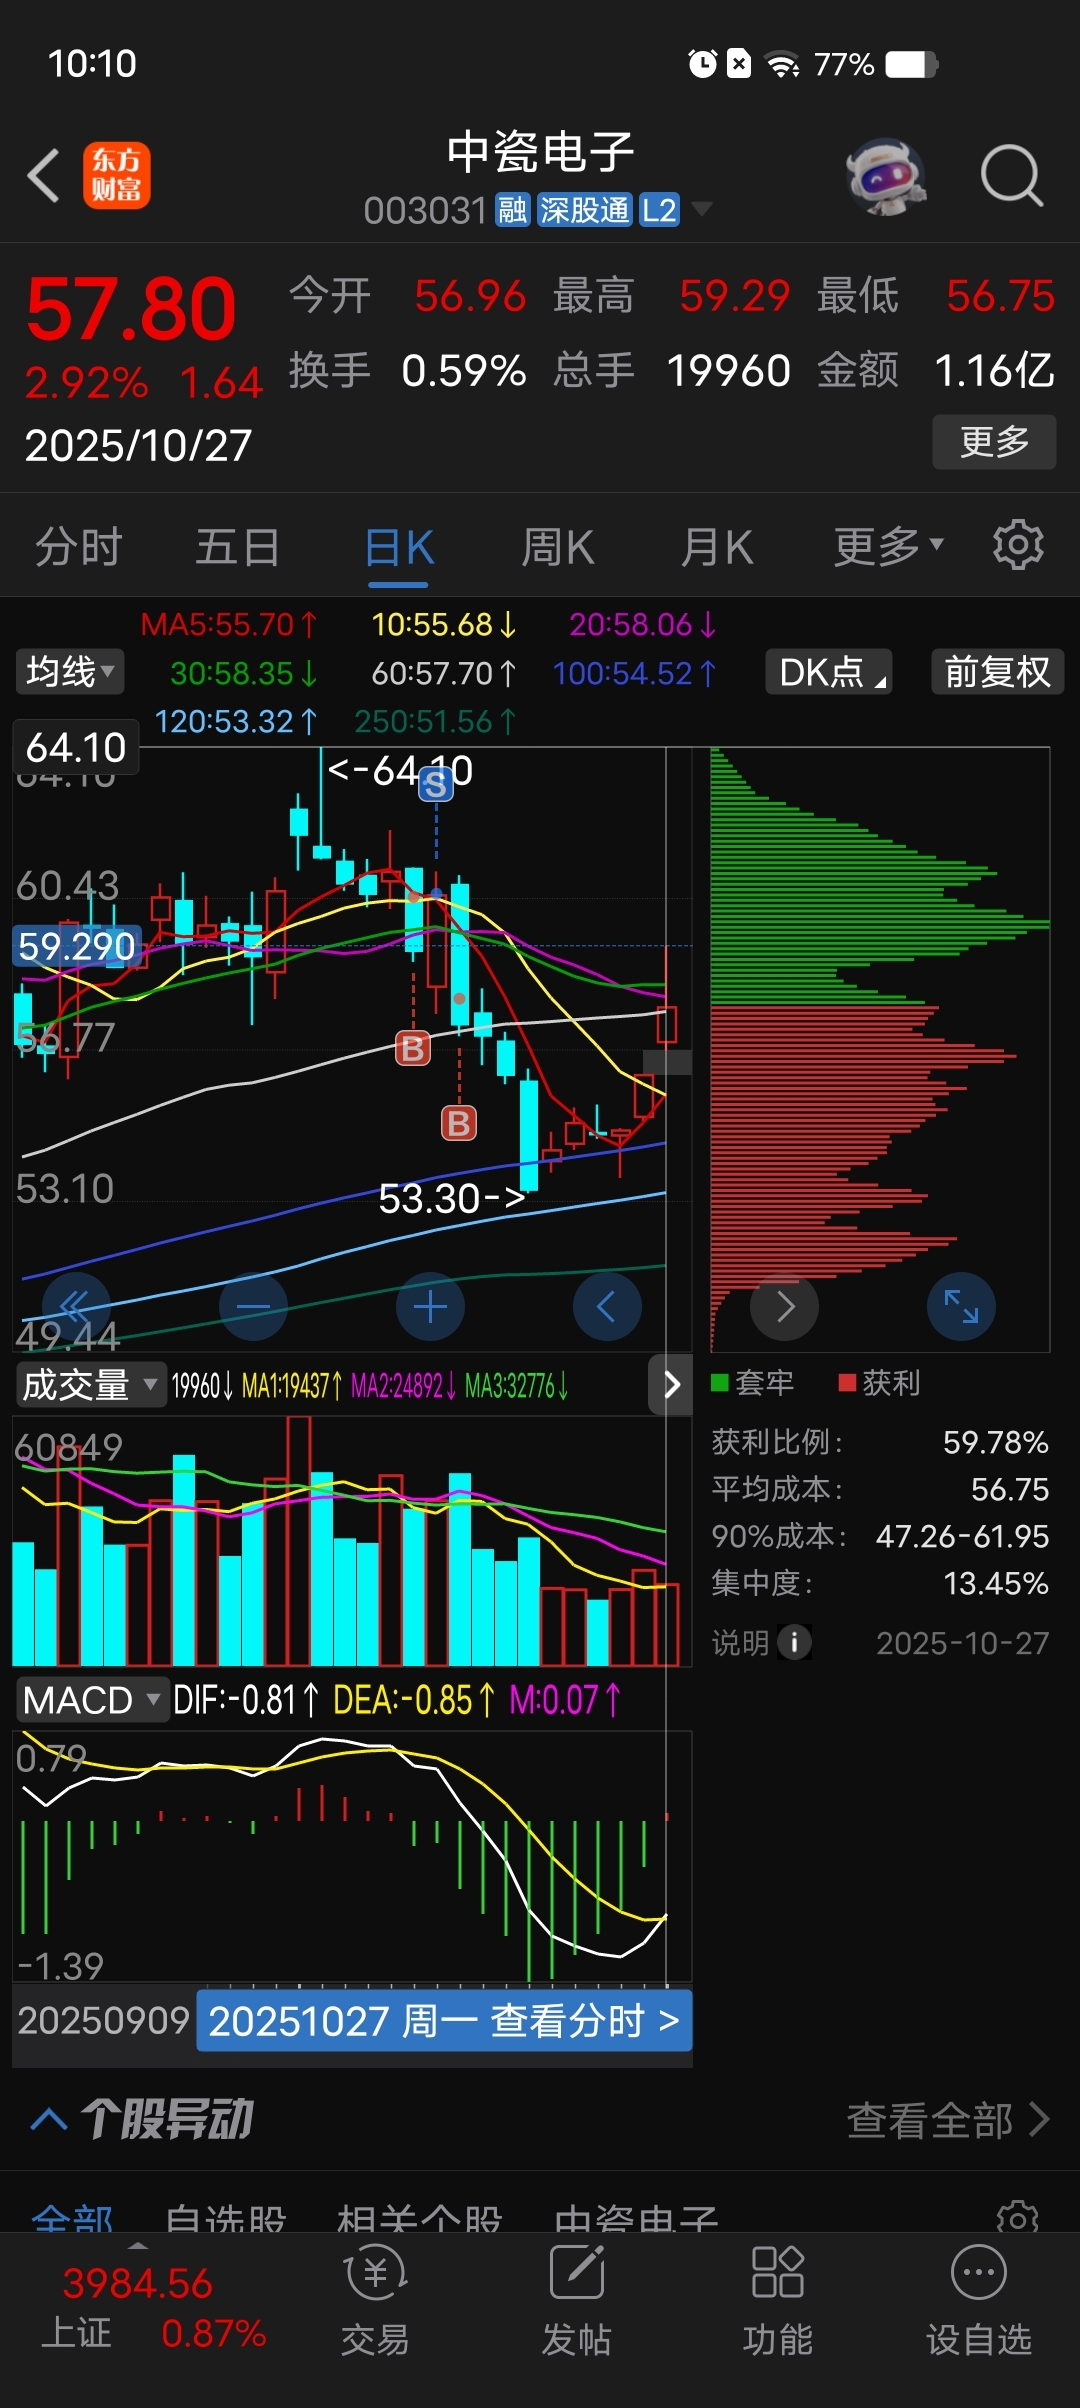This screenshot has width=1080, height=2408.
Task: Open 个股异动 settings gear
Action: 1018,2219
